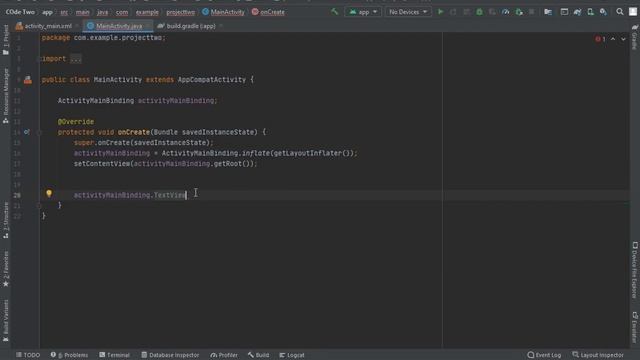Click the Stop square icon in toolbar
The height and width of the screenshot is (360, 640).
pyautogui.click(x=531, y=12)
